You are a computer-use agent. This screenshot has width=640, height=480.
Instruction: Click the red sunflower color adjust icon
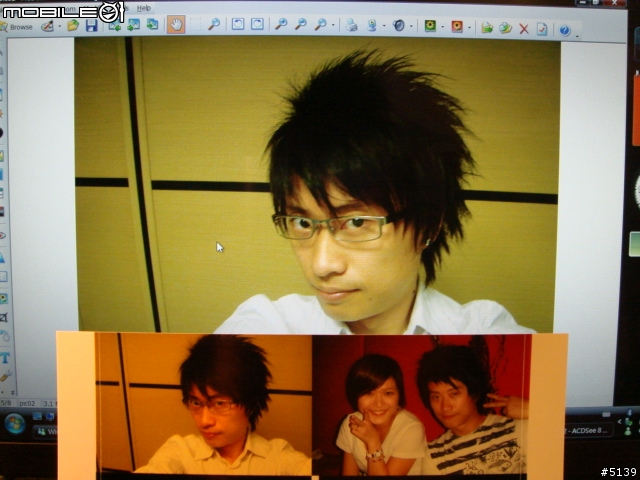coord(457,27)
